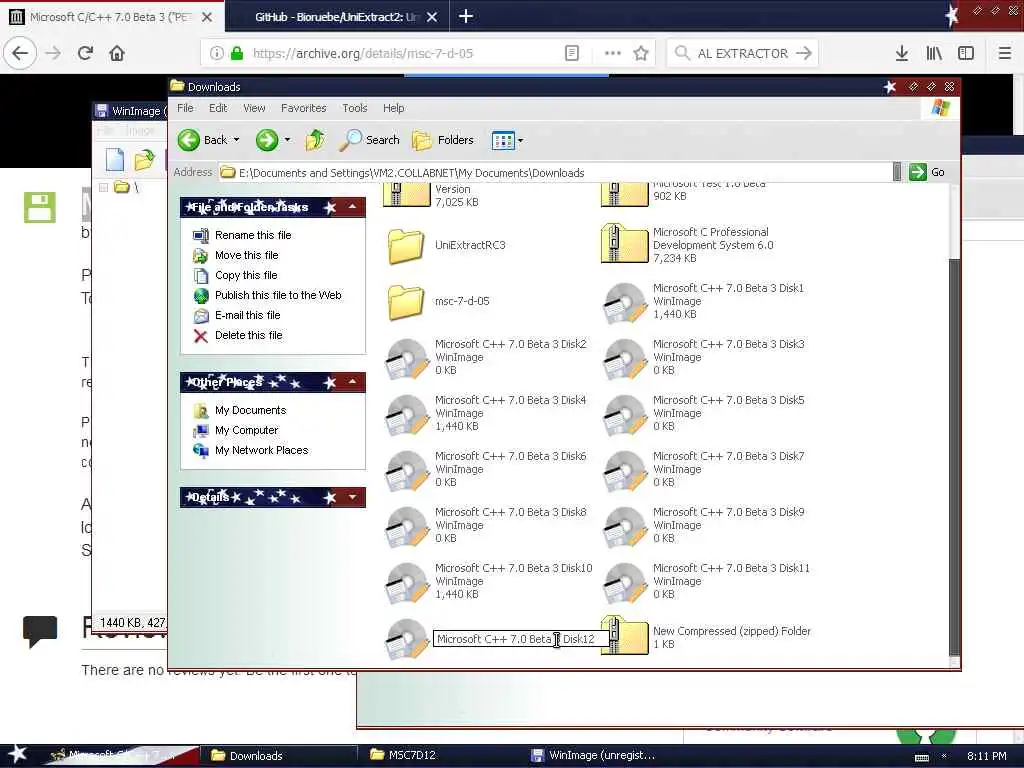Image resolution: width=1024 pixels, height=768 pixels.
Task: Open Search in the Explorer toolbar
Action: tap(370, 140)
